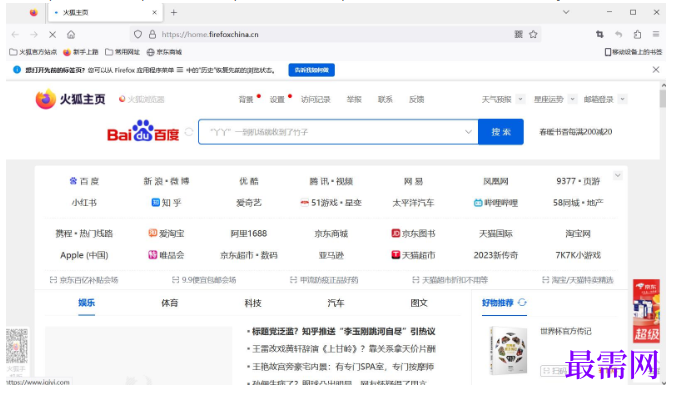Switch search engine with refresh icon

click(189, 132)
